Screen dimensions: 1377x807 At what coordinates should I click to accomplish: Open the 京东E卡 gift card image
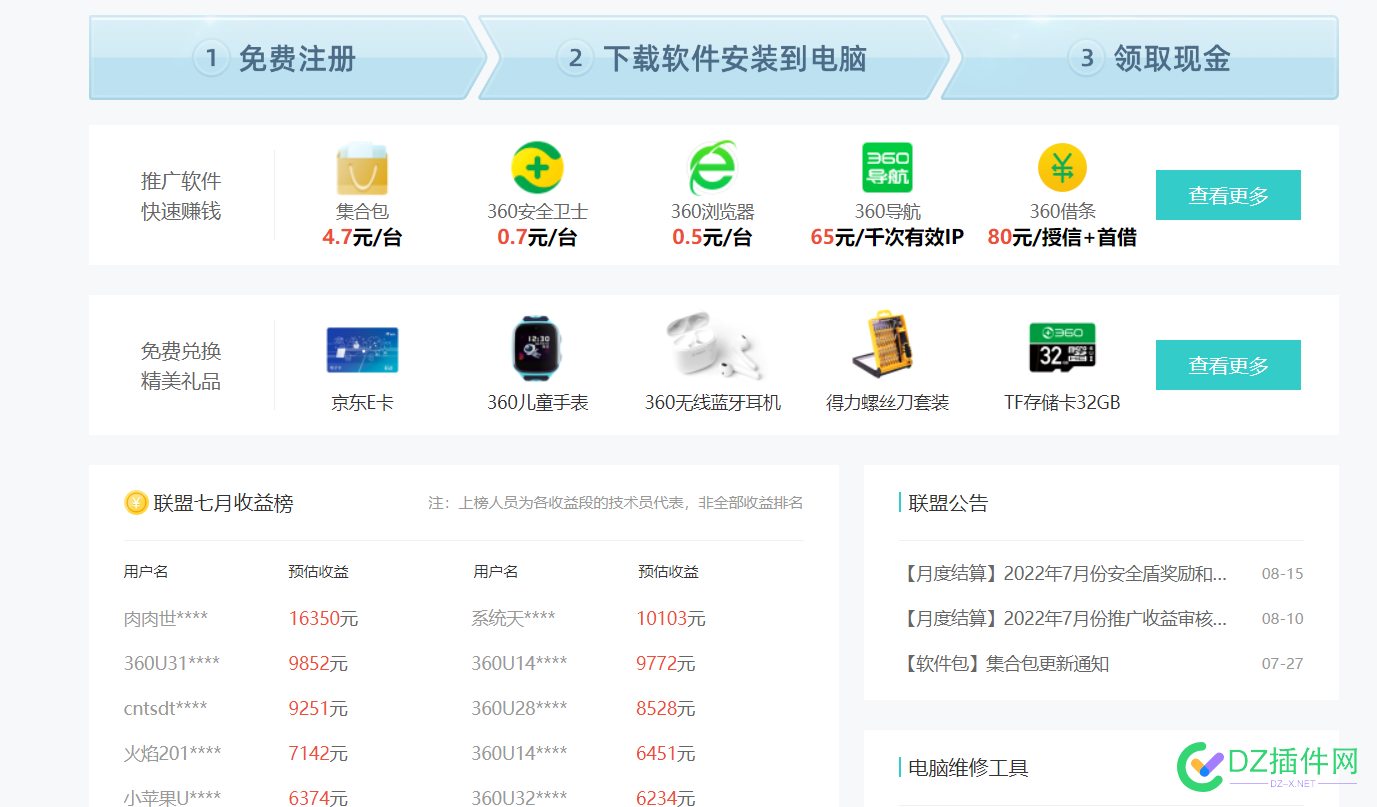pos(362,351)
